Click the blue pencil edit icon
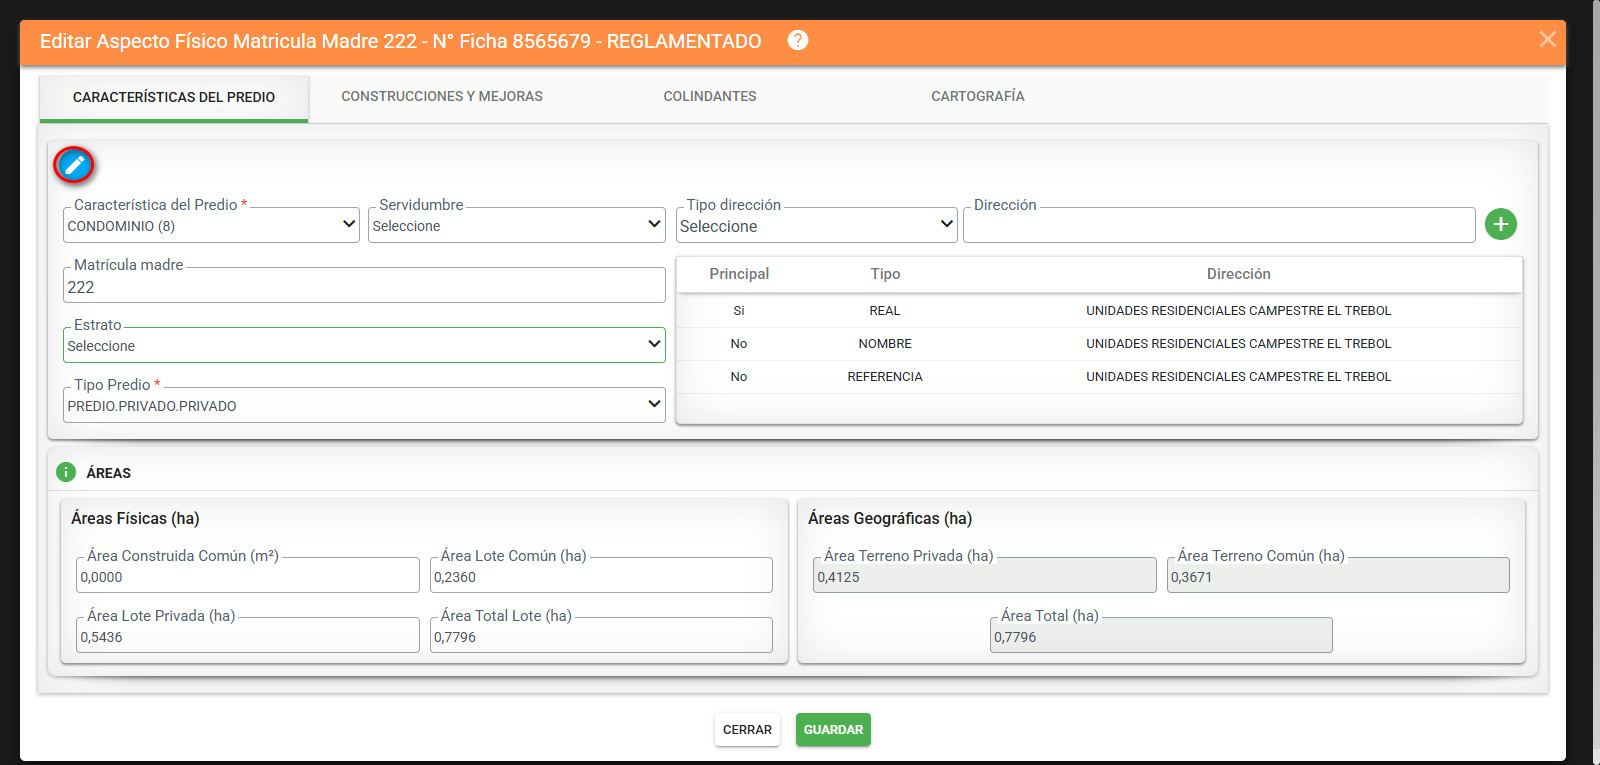The height and width of the screenshot is (765, 1600). point(74,165)
